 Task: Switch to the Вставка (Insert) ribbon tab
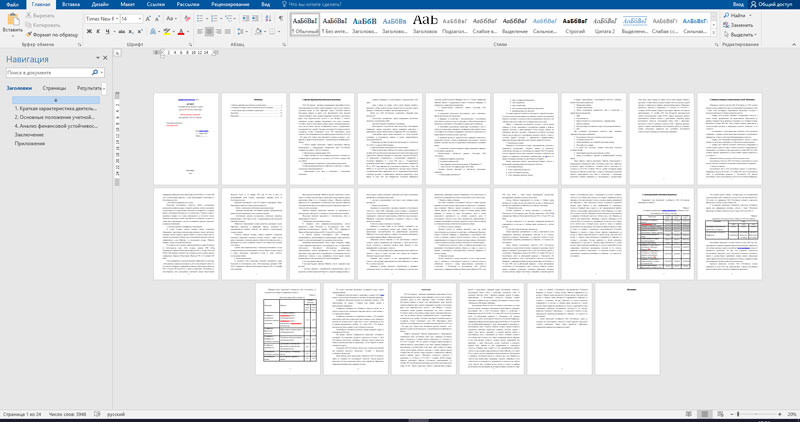70,4
